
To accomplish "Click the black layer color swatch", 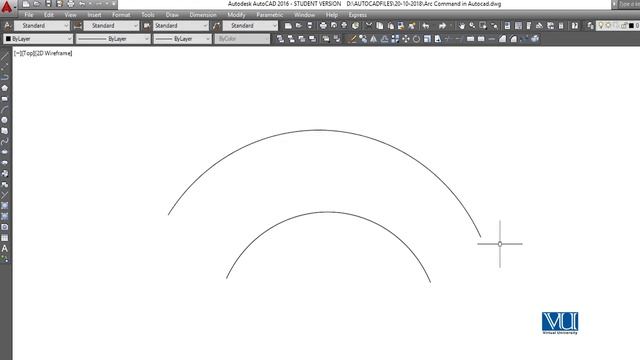I will click(x=631, y=26).
